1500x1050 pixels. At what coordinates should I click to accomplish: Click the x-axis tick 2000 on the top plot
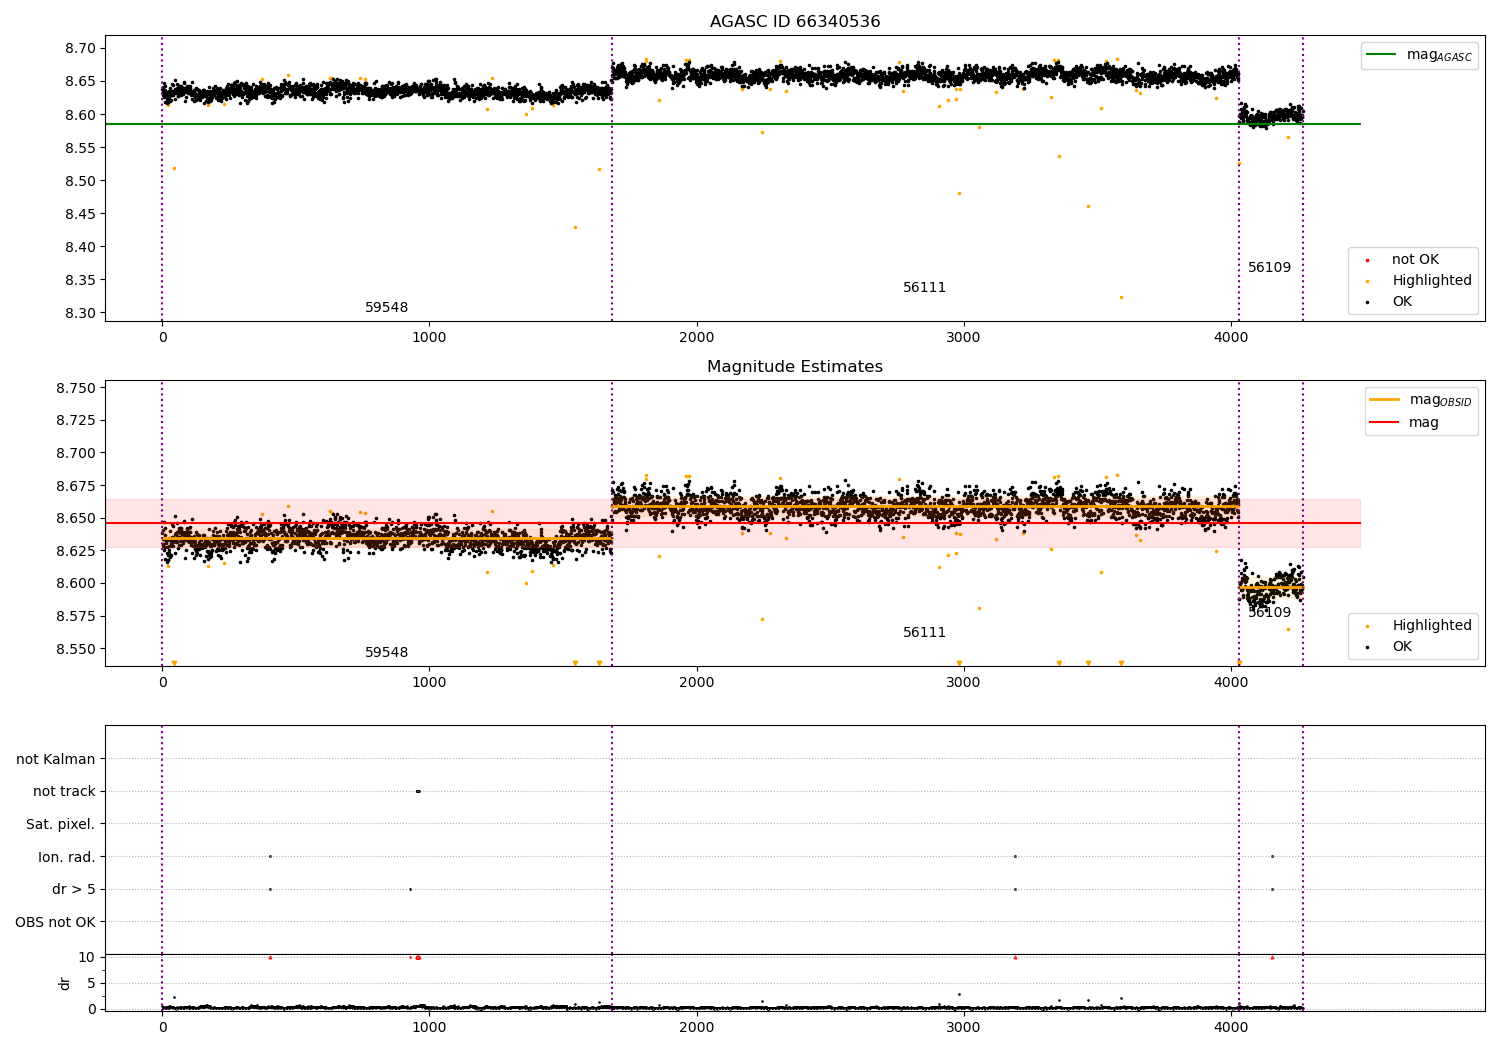click(x=697, y=337)
